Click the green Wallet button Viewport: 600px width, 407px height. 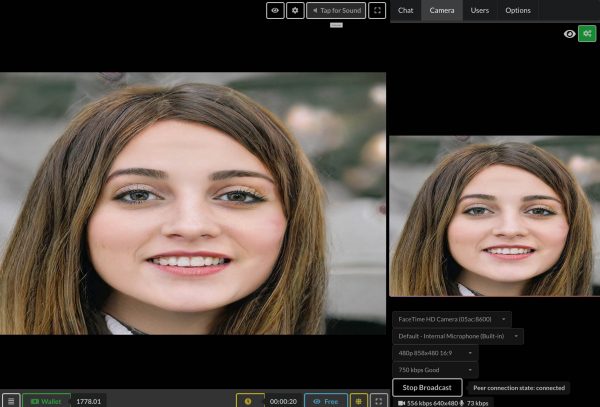pos(47,400)
